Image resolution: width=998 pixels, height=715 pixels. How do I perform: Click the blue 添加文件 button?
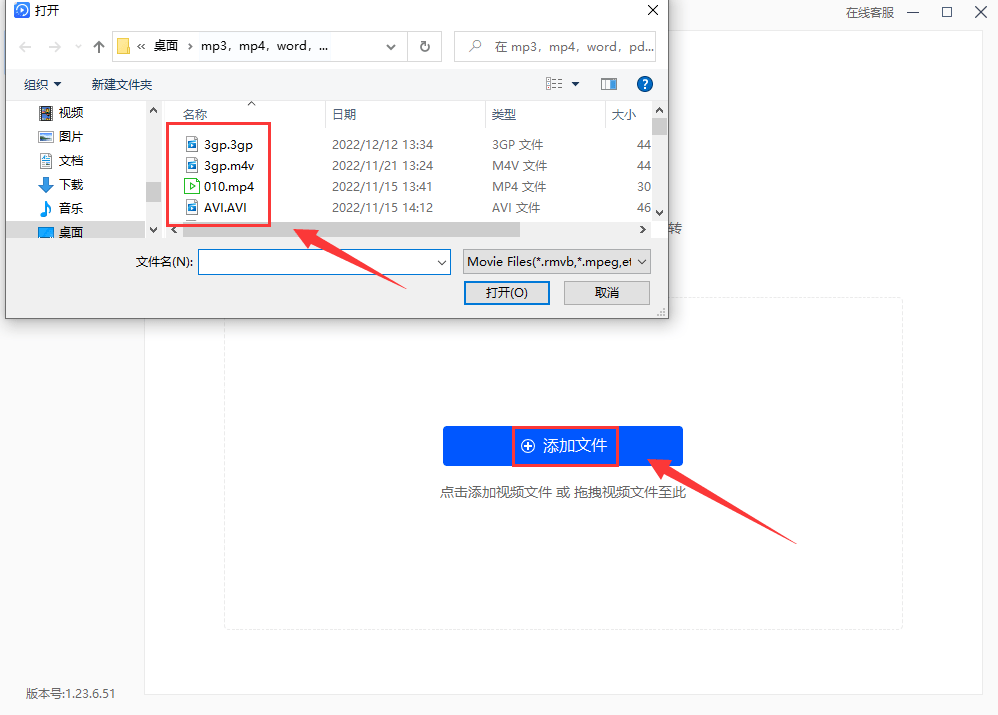pyautogui.click(x=563, y=446)
